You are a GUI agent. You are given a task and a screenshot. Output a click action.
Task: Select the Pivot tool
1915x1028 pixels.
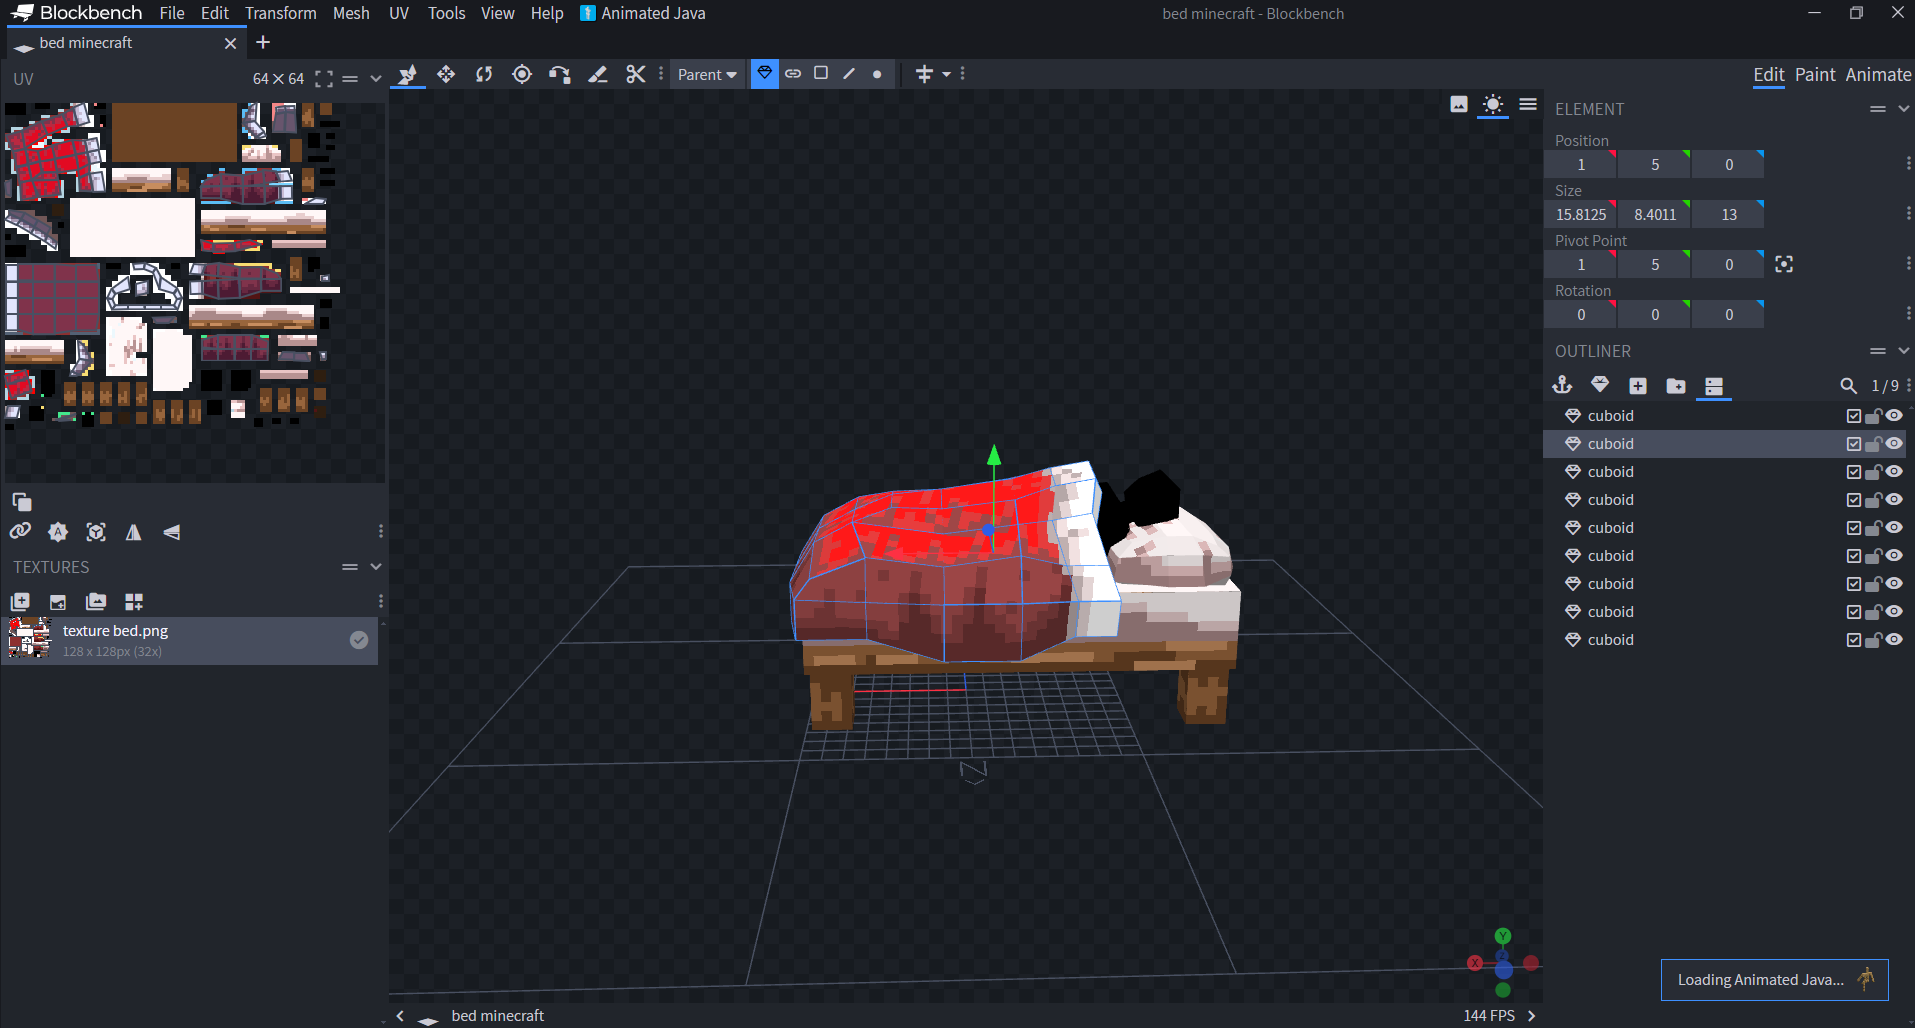[x=521, y=74]
